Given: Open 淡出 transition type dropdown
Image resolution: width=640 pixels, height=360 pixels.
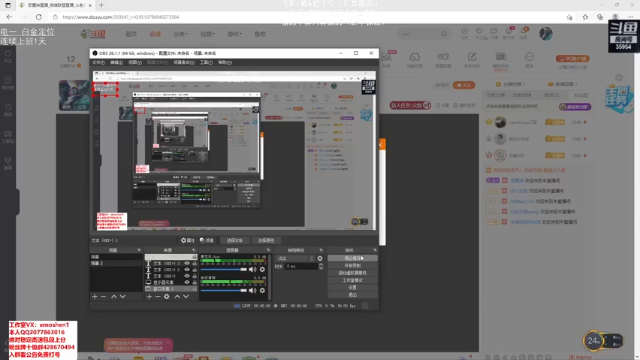Looking at the screenshot, I should pos(296,258).
